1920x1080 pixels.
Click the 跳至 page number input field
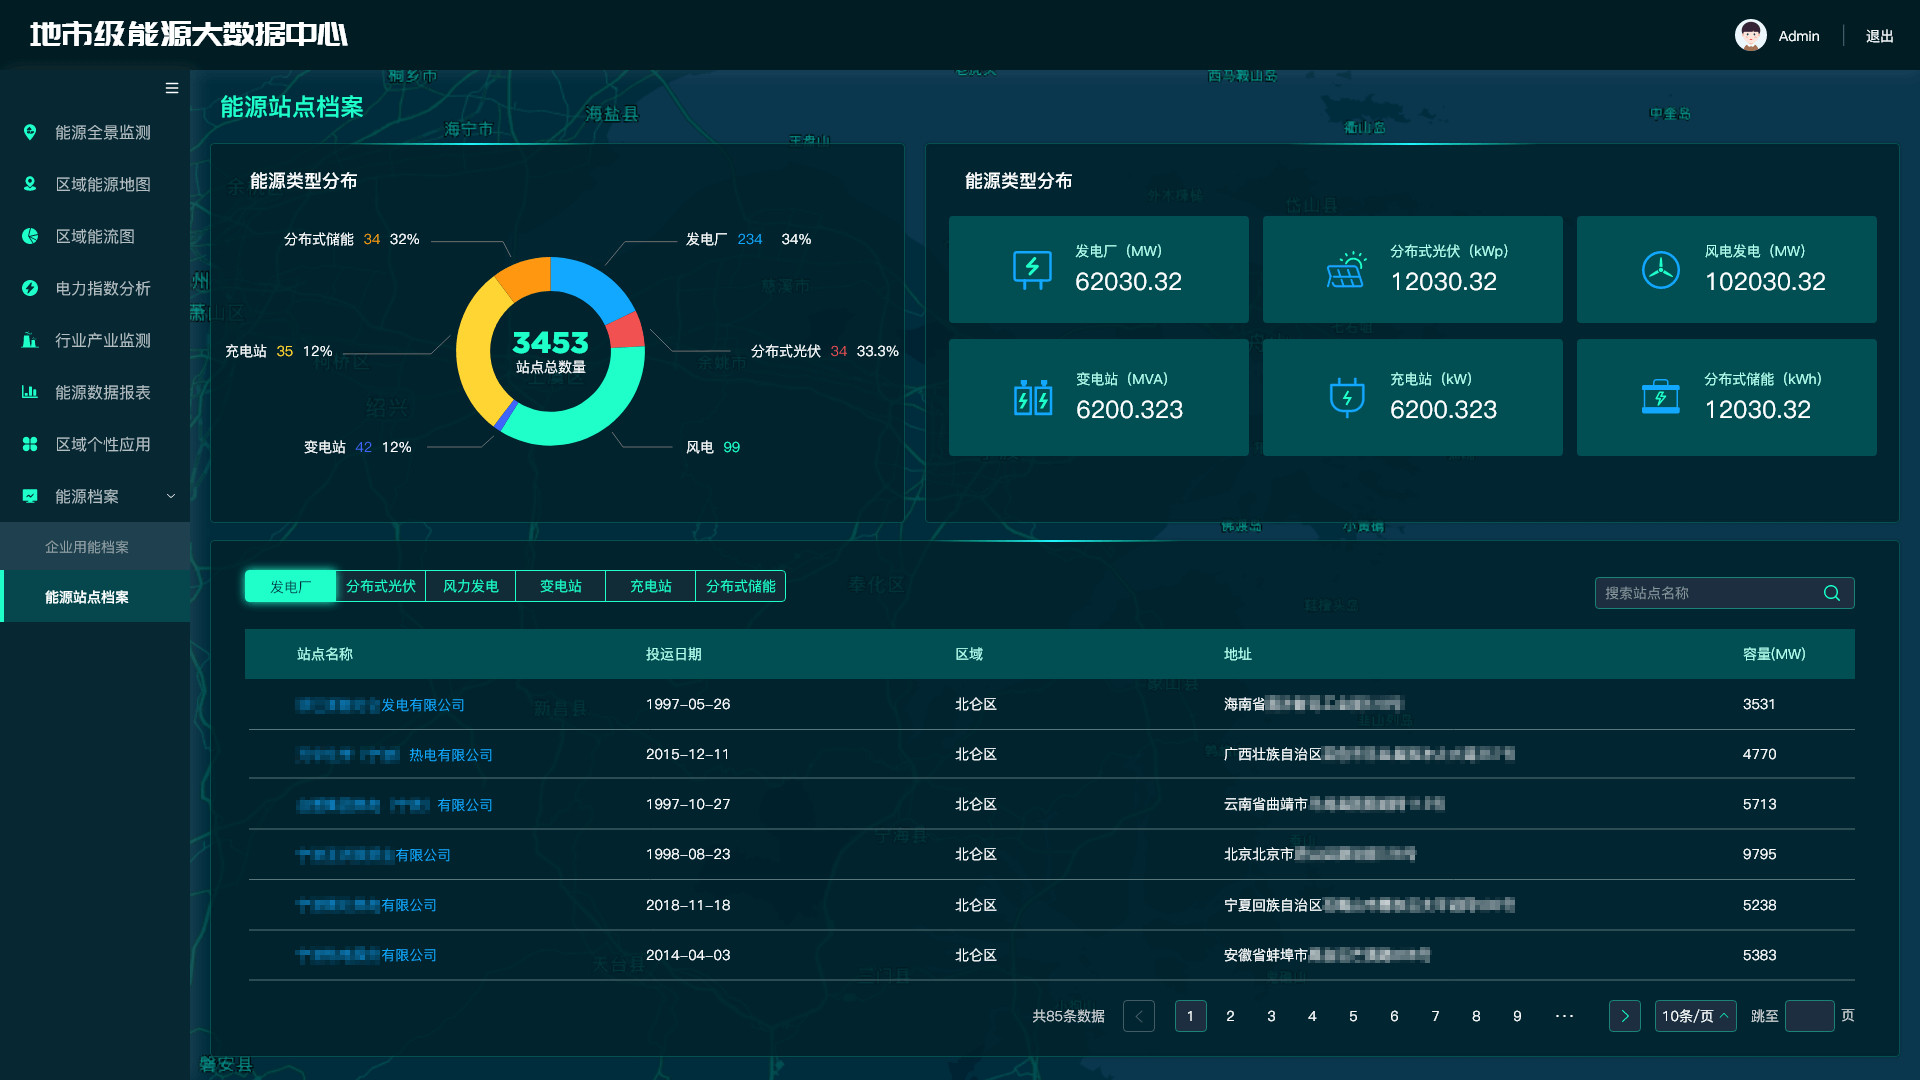click(1809, 1016)
